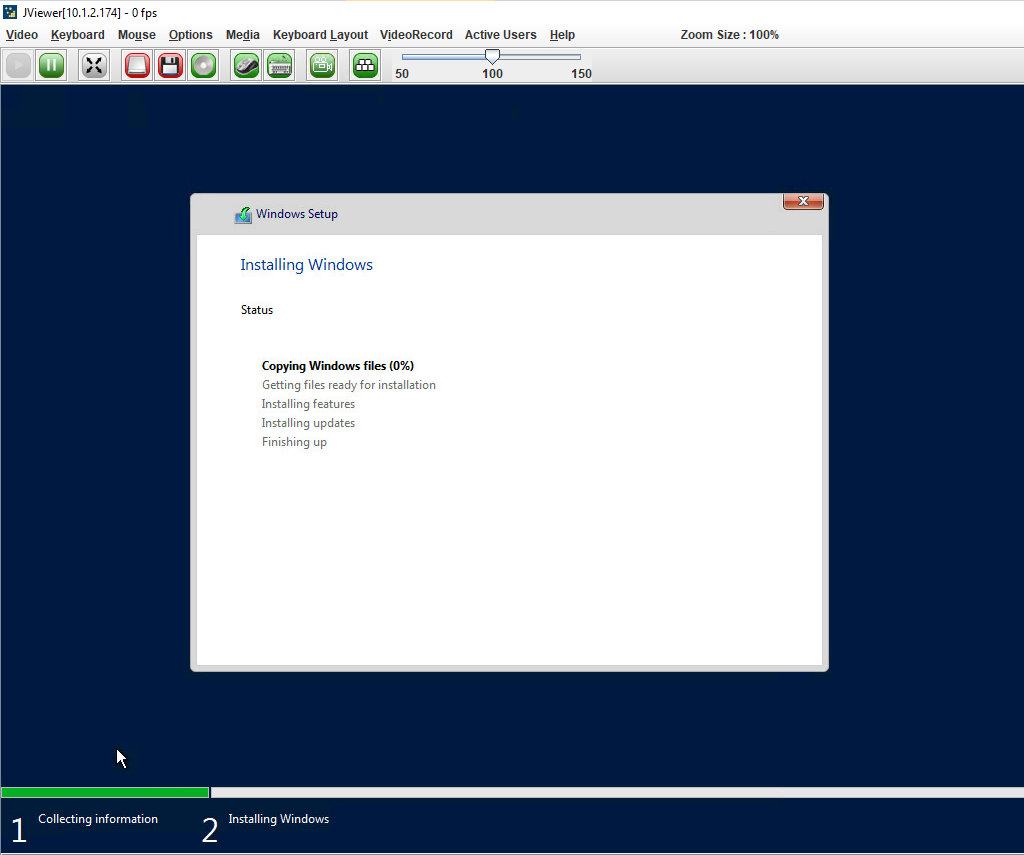This screenshot has height=855, width=1024.
Task: Open the Keyboard menu
Action: click(x=78, y=35)
